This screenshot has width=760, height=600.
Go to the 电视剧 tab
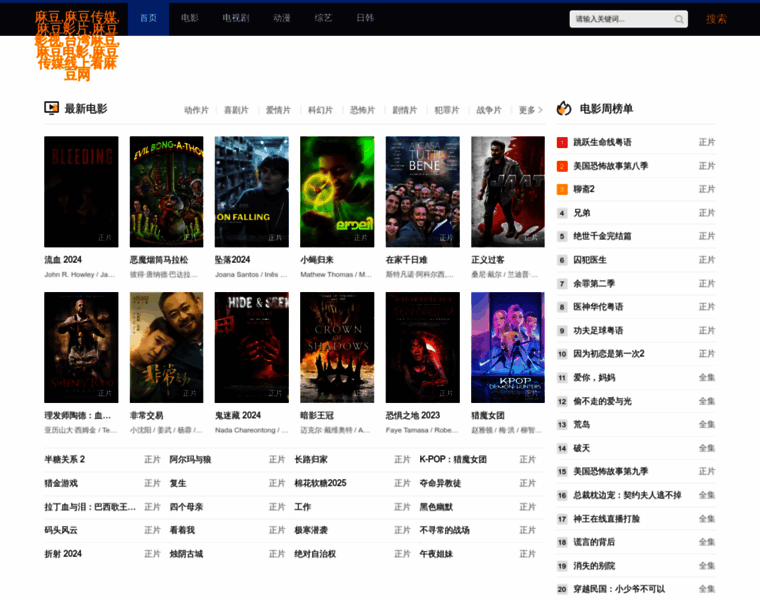[236, 18]
